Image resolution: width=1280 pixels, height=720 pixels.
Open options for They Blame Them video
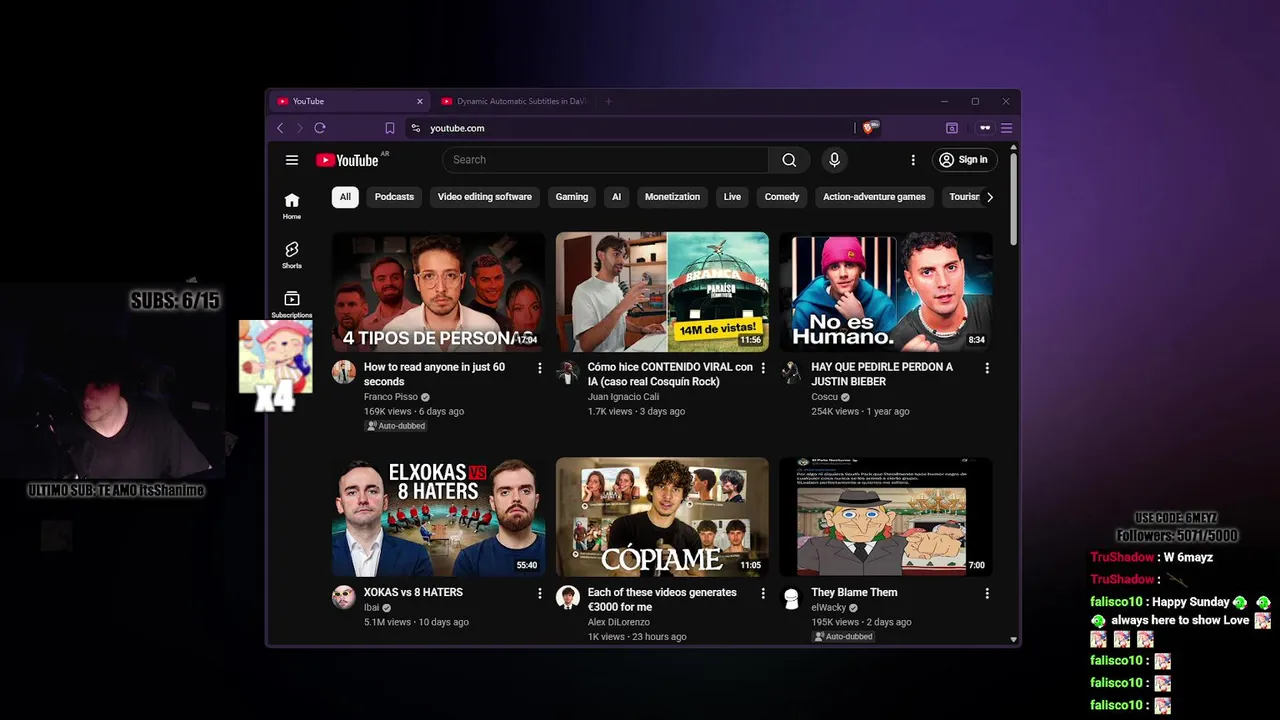pos(987,593)
